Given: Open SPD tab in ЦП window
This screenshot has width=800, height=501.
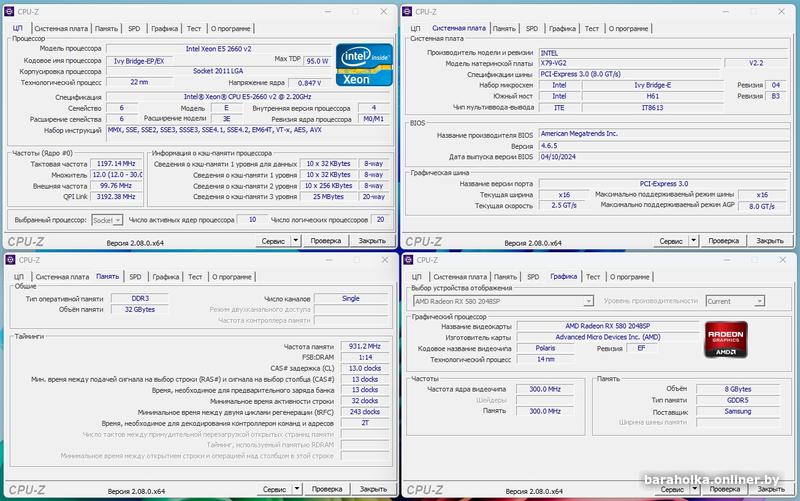Looking at the screenshot, I should coord(134,29).
